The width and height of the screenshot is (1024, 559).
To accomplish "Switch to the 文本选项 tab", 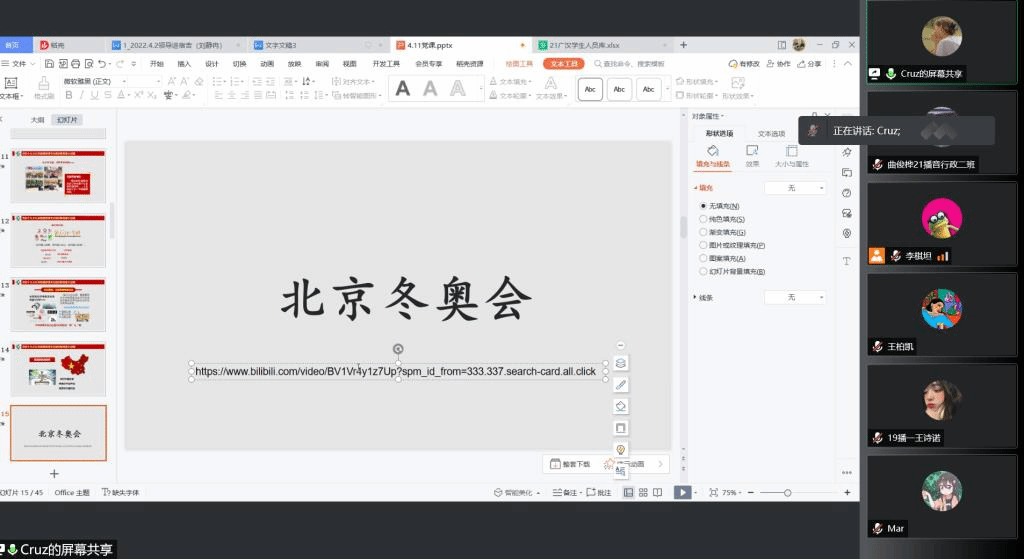I will point(771,133).
